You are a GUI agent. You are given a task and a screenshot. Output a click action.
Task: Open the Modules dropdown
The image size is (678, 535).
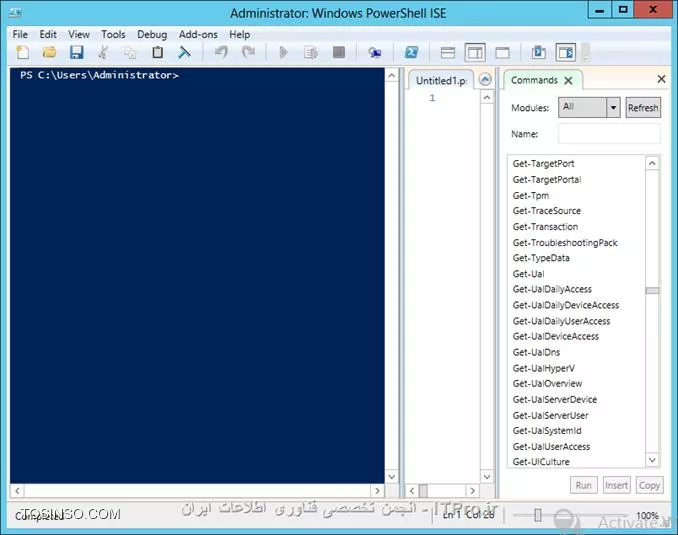pos(613,107)
